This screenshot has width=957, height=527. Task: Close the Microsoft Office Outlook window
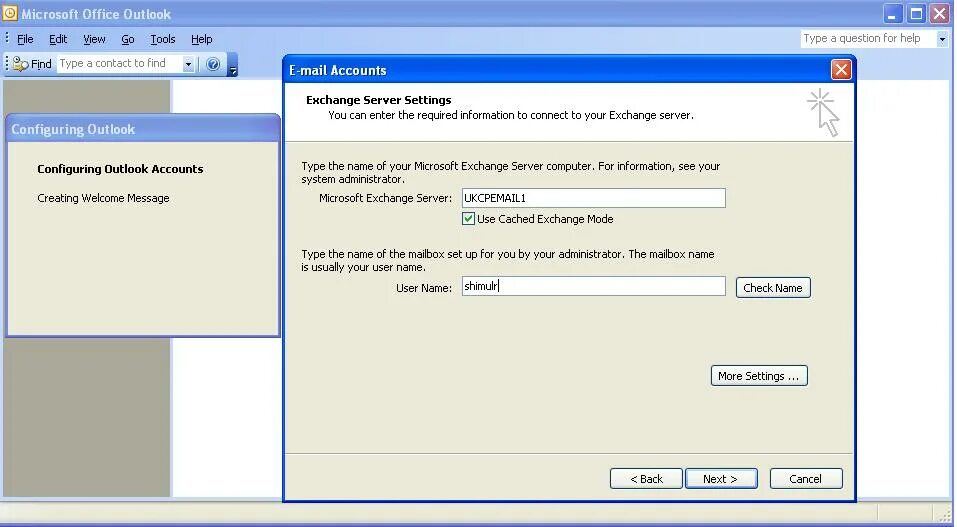coord(939,13)
